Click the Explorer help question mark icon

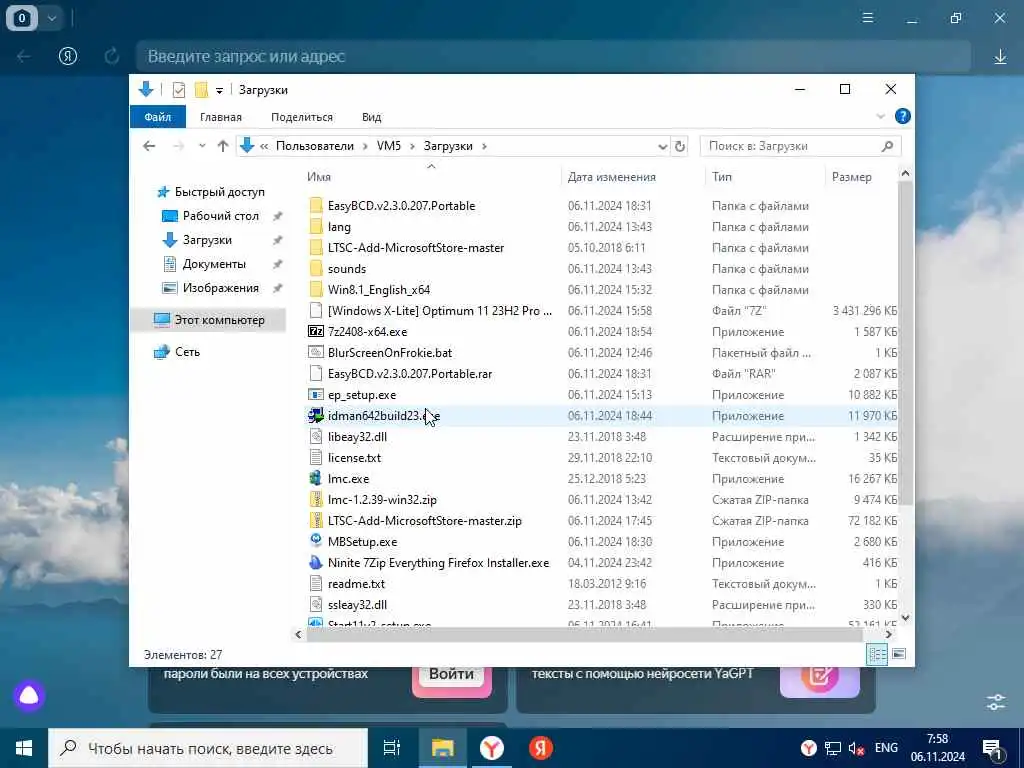(903, 116)
